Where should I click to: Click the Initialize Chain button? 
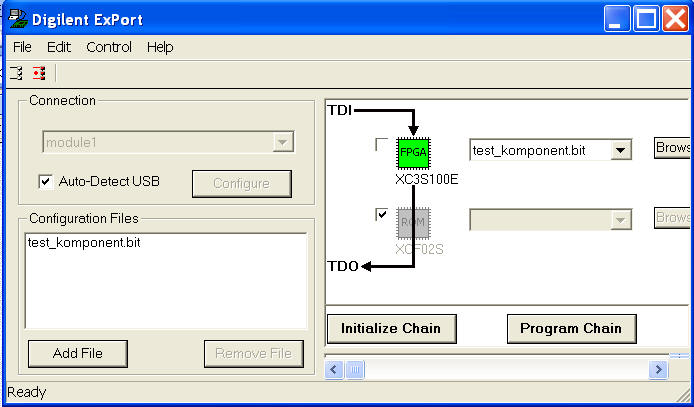click(x=391, y=329)
